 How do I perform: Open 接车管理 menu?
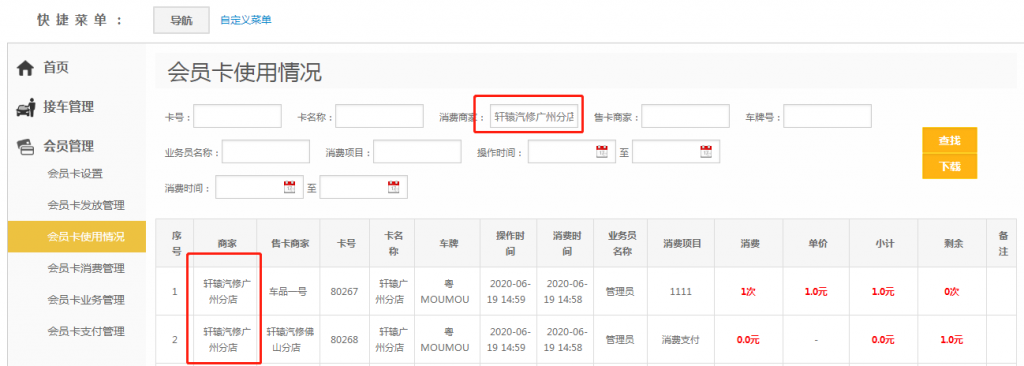coord(69,107)
